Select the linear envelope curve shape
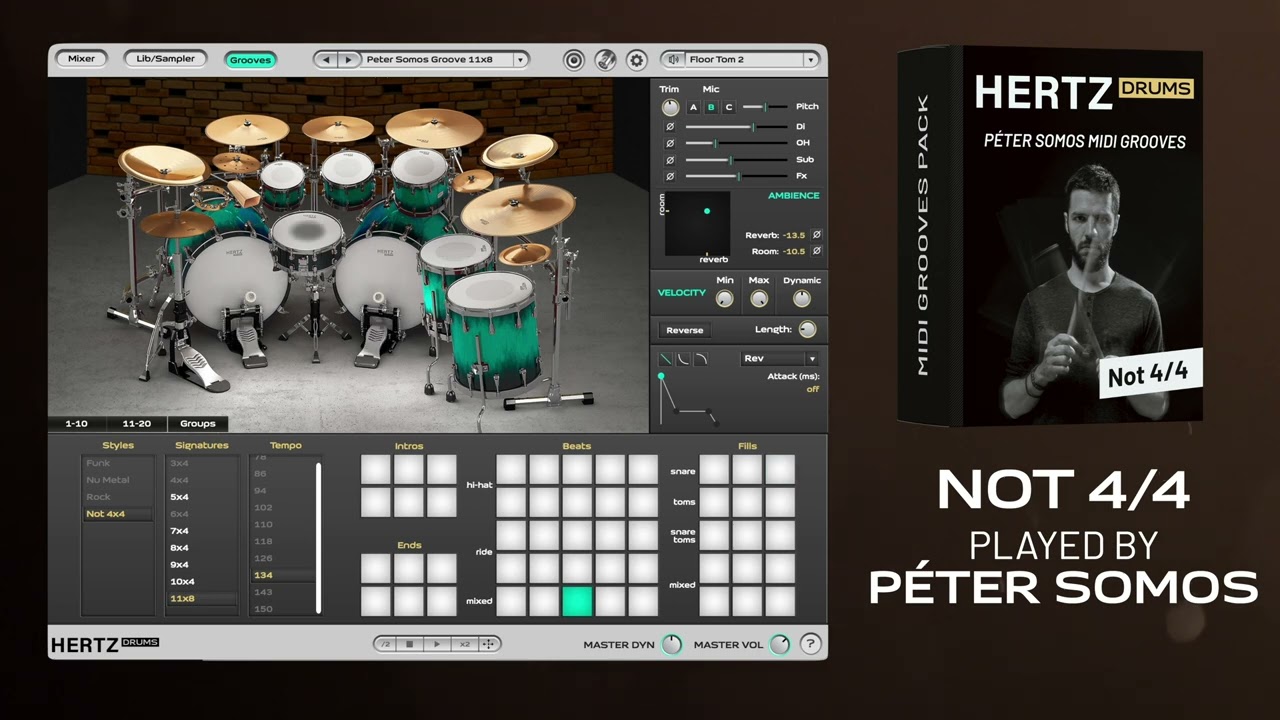Viewport: 1280px width, 720px height. [x=666, y=359]
